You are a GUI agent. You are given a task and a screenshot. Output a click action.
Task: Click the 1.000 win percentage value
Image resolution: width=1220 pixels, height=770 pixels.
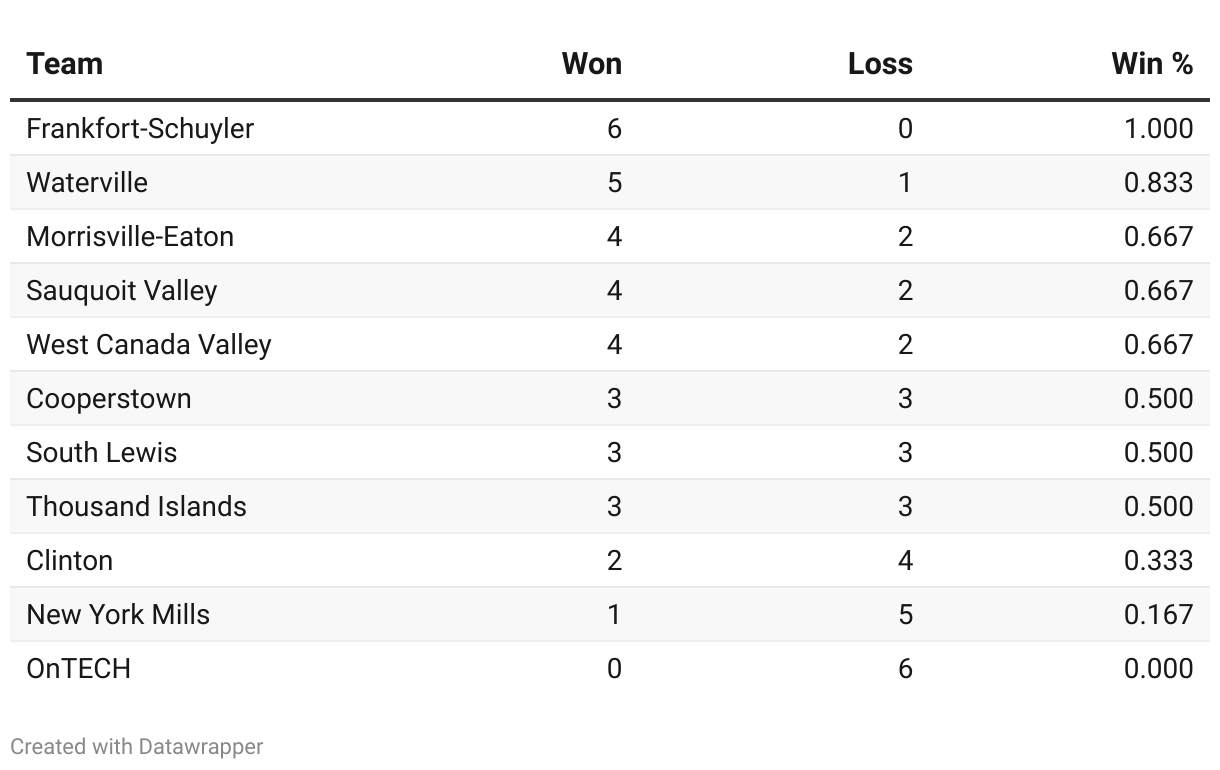pyautogui.click(x=1158, y=128)
